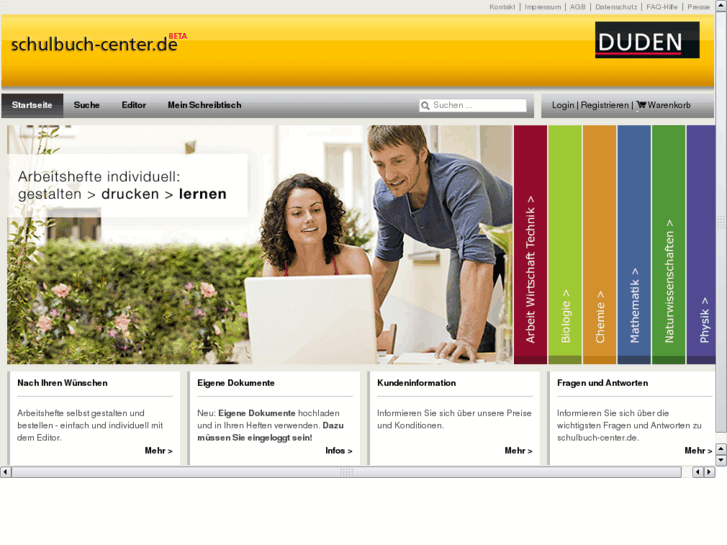Select the red Arbeit Wirtschaft Technik book spine
The image size is (727, 545).
click(530, 244)
